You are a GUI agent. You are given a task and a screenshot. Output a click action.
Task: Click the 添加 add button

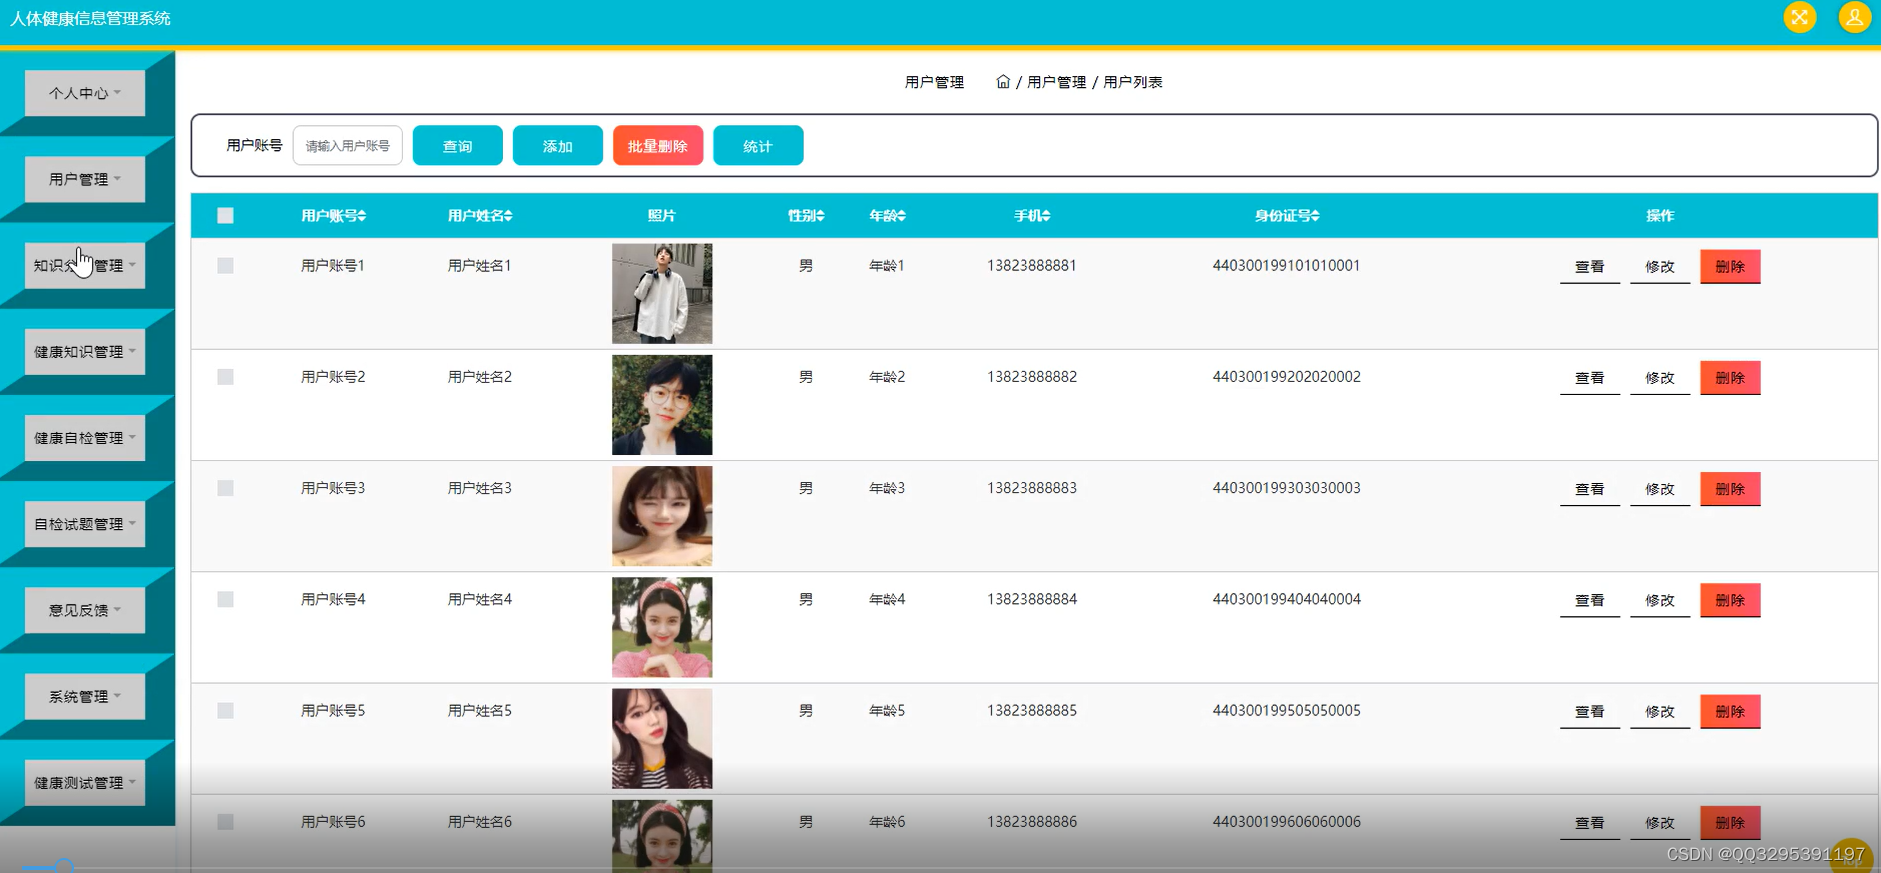pos(558,146)
